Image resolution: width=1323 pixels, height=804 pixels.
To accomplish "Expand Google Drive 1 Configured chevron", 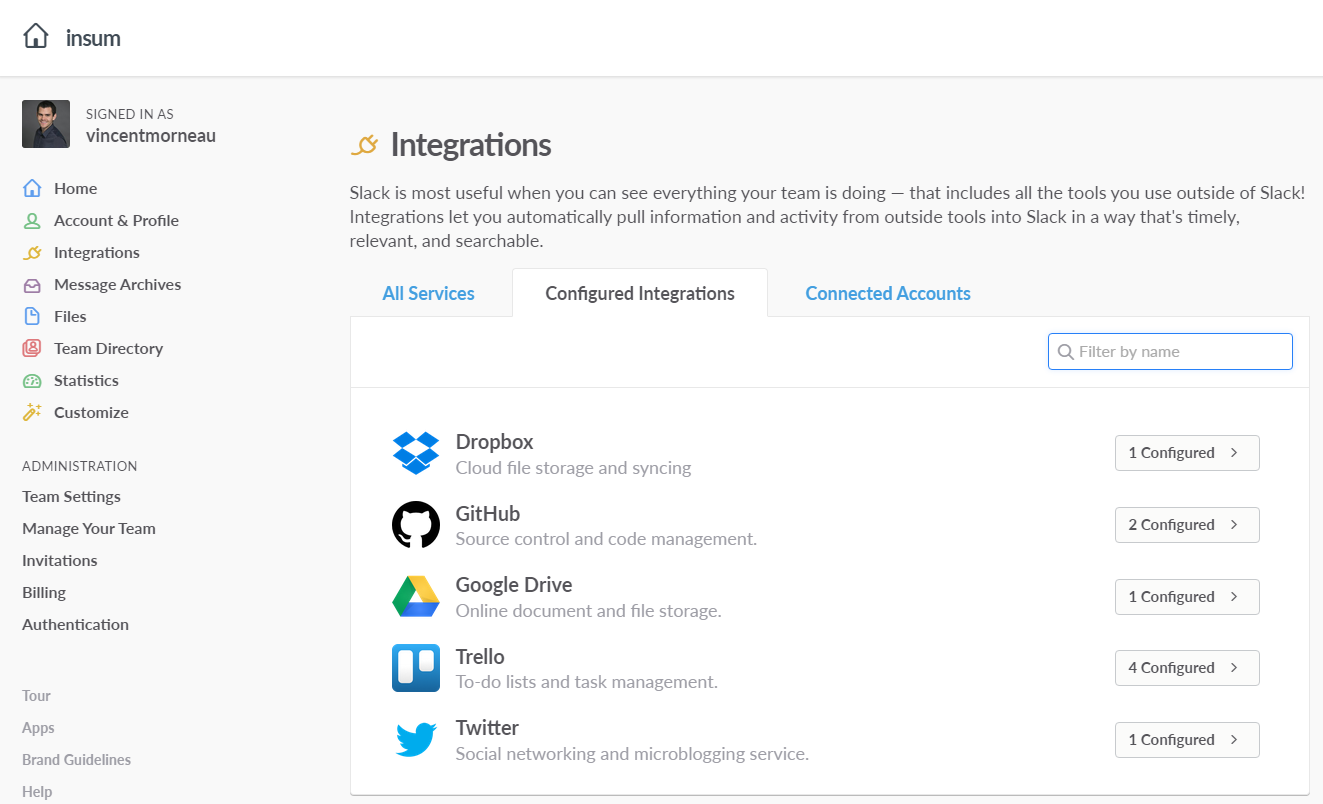I will pos(1234,597).
